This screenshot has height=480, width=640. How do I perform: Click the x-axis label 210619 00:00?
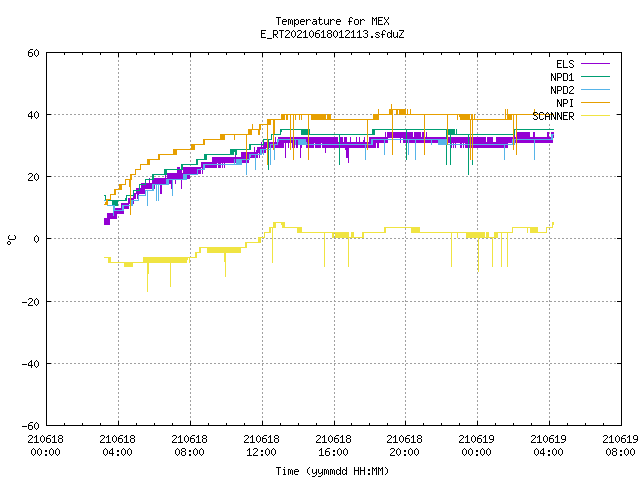[x=476, y=446]
